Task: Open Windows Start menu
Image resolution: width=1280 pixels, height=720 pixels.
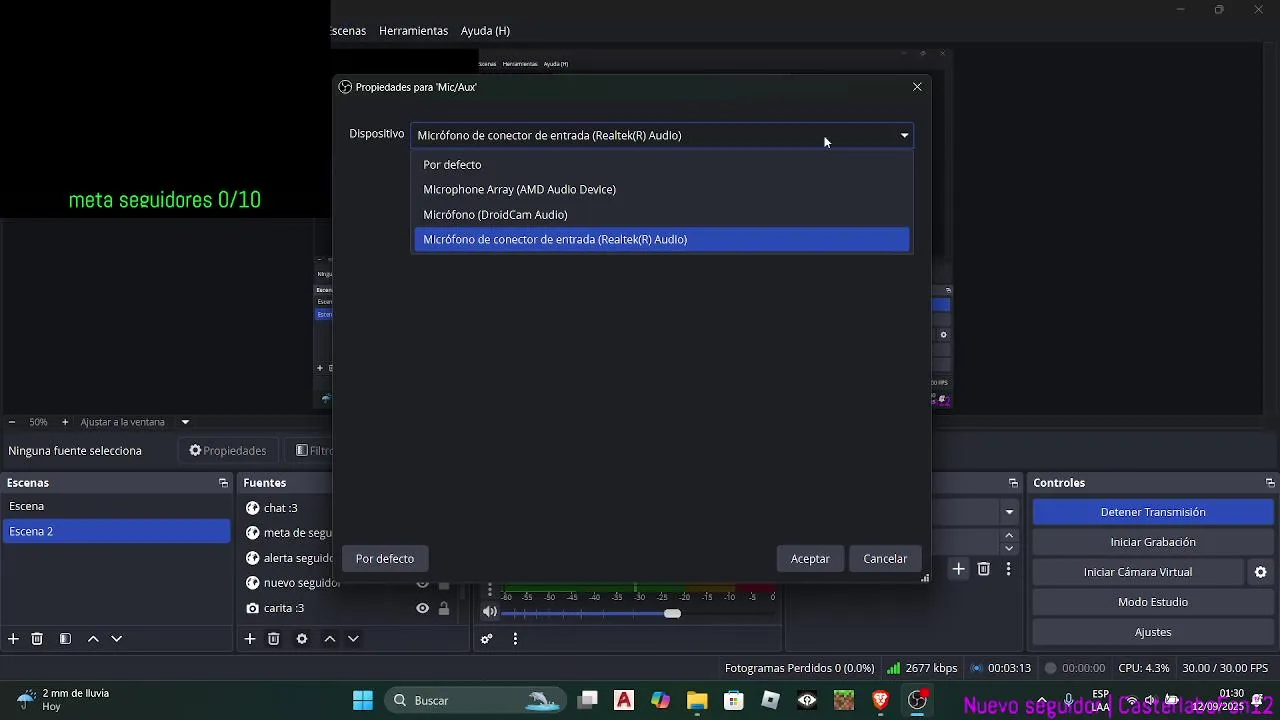Action: pyautogui.click(x=363, y=700)
